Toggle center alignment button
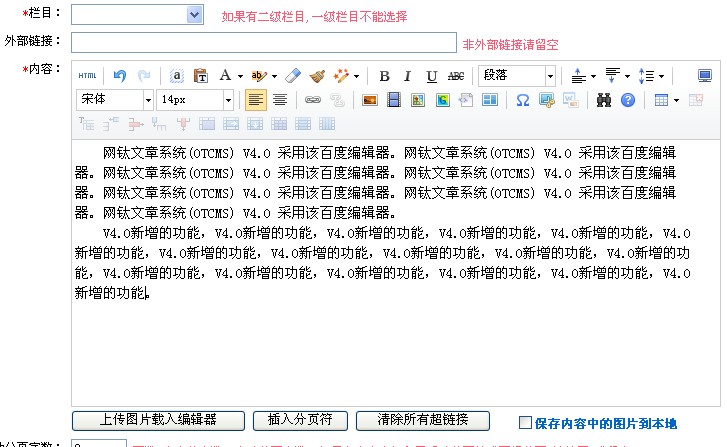 click(x=280, y=100)
